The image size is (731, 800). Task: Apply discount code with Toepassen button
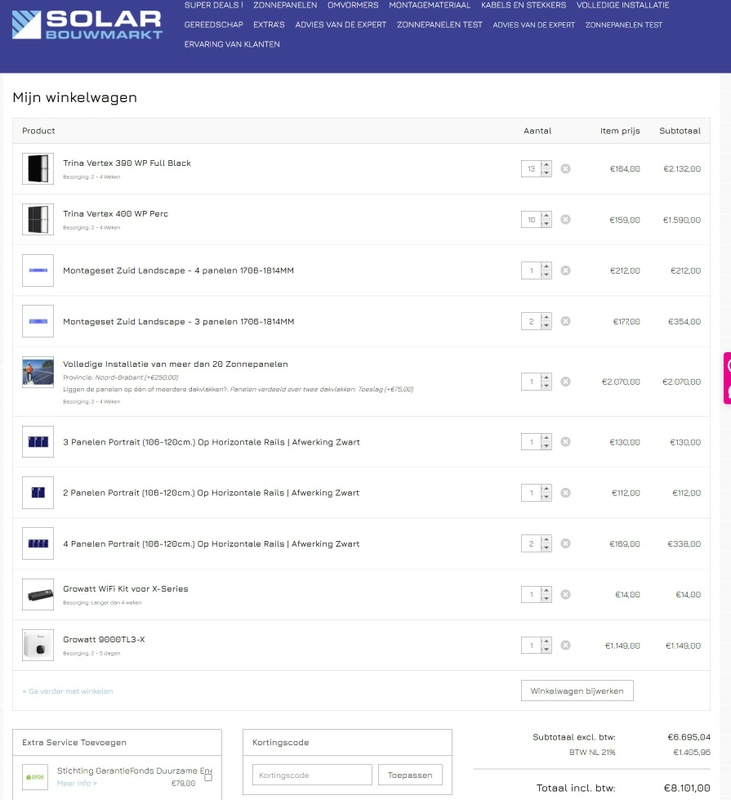(410, 775)
